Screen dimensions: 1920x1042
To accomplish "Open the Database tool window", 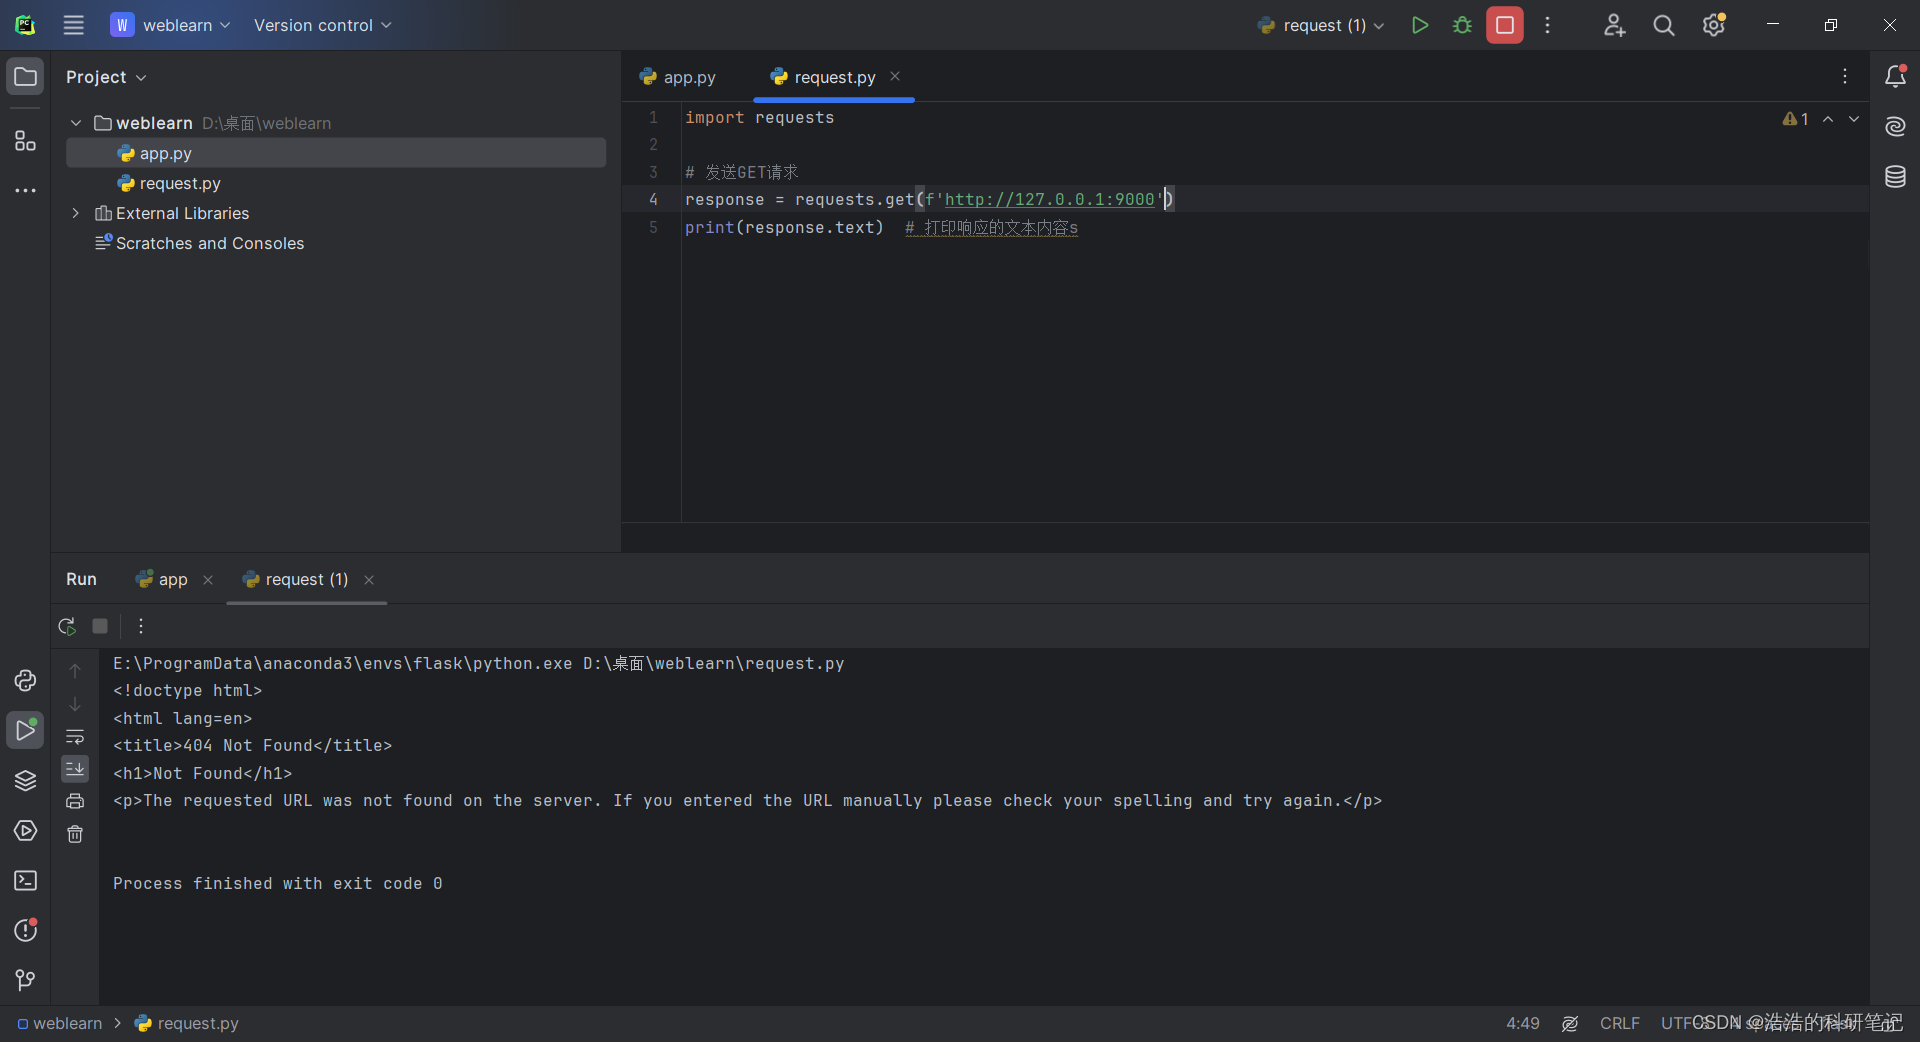I will coord(1895,177).
